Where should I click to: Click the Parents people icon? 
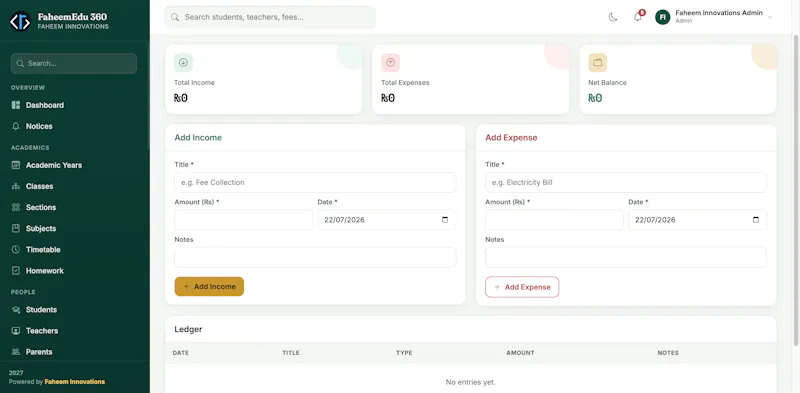tap(16, 352)
